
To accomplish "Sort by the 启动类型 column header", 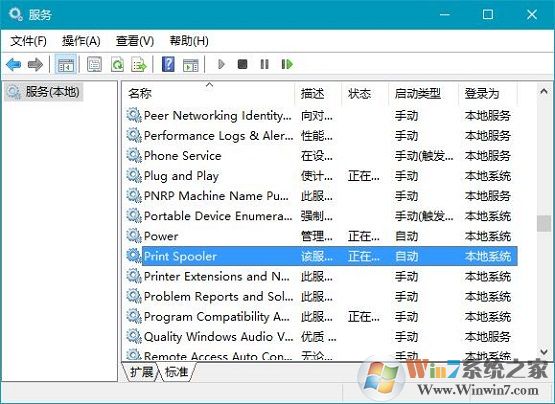I will pos(423,94).
